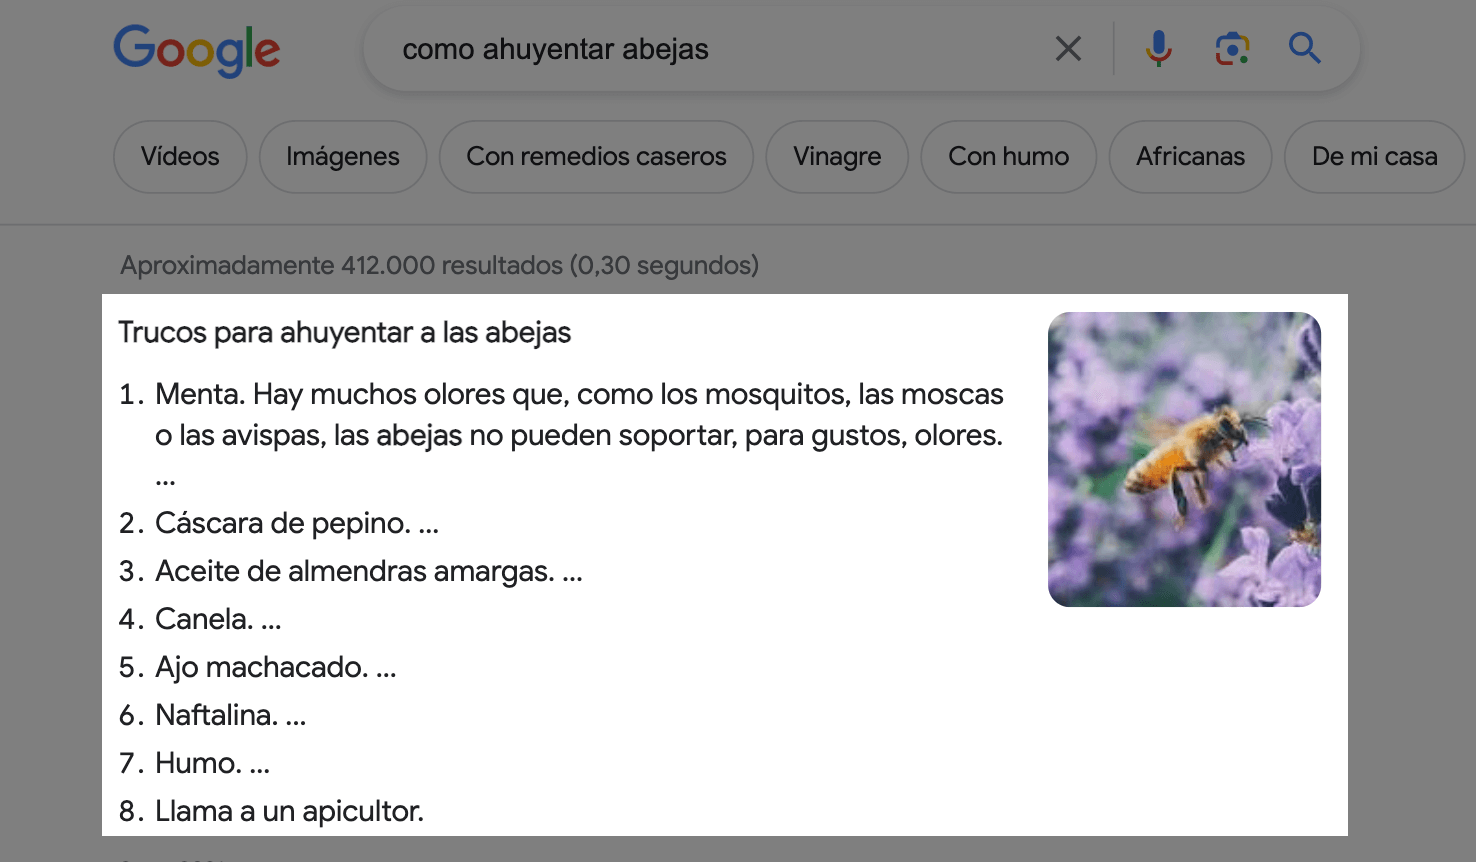Switch to the Vídeos filter

[x=180, y=157]
